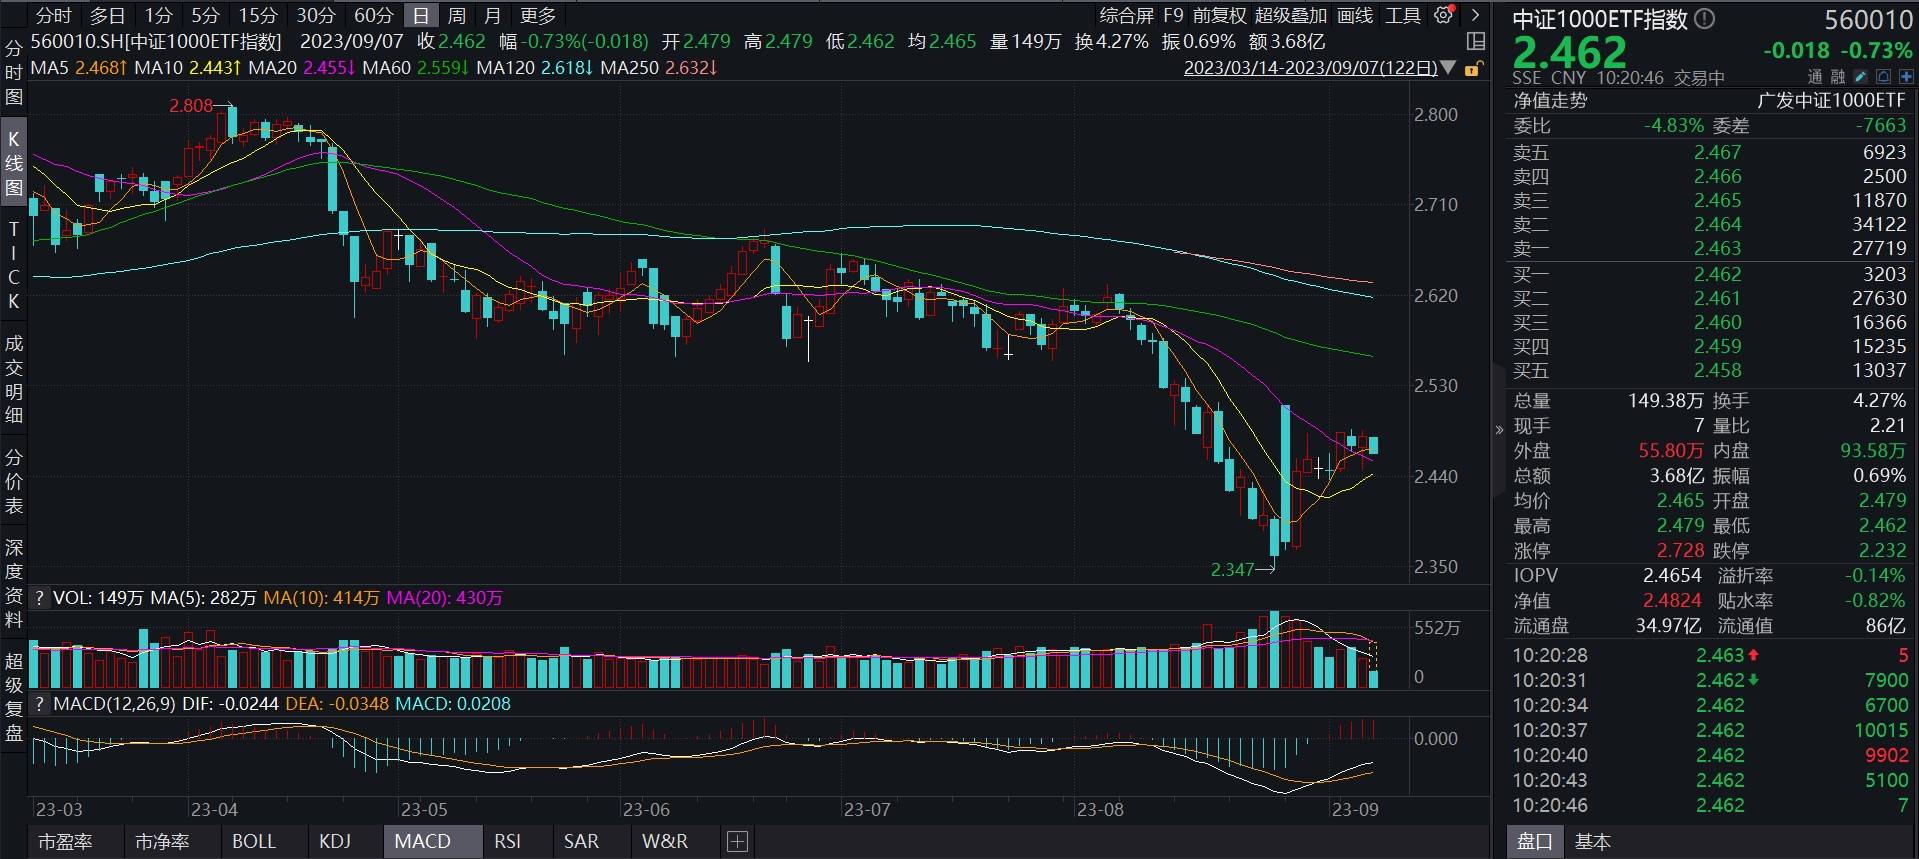Open the chart settings gear icon
Screen dimensions: 1919x859
click(1443, 15)
